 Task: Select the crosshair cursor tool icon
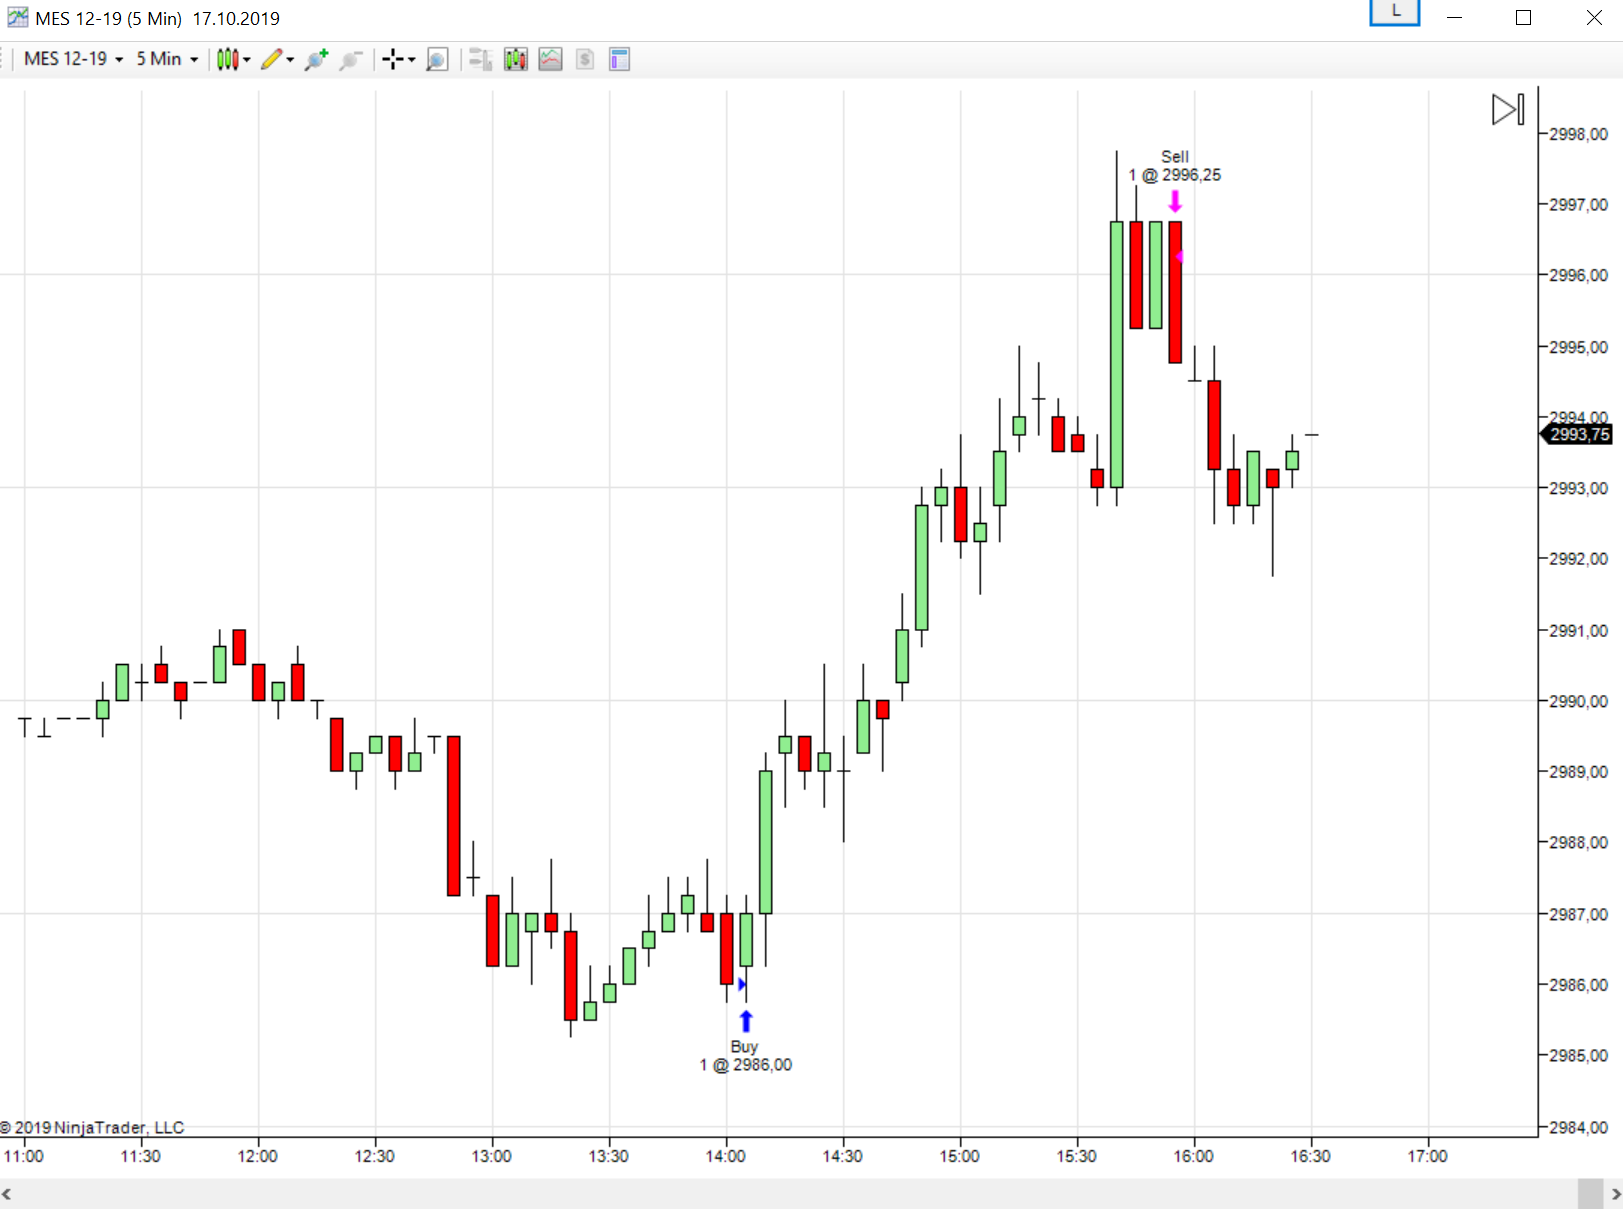coord(393,59)
